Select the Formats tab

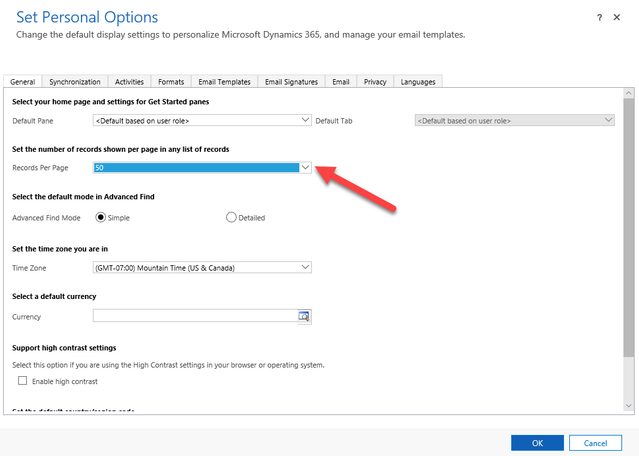pos(169,82)
